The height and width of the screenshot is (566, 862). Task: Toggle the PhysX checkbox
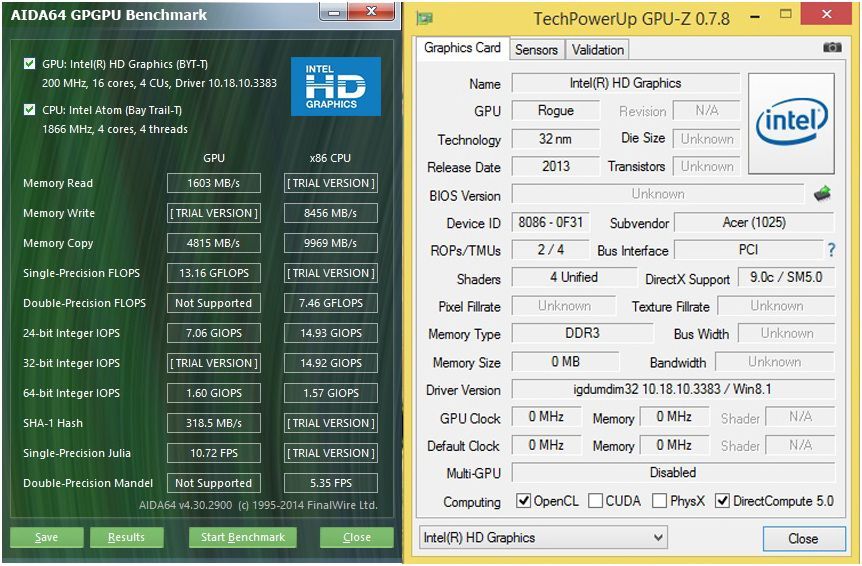659,501
